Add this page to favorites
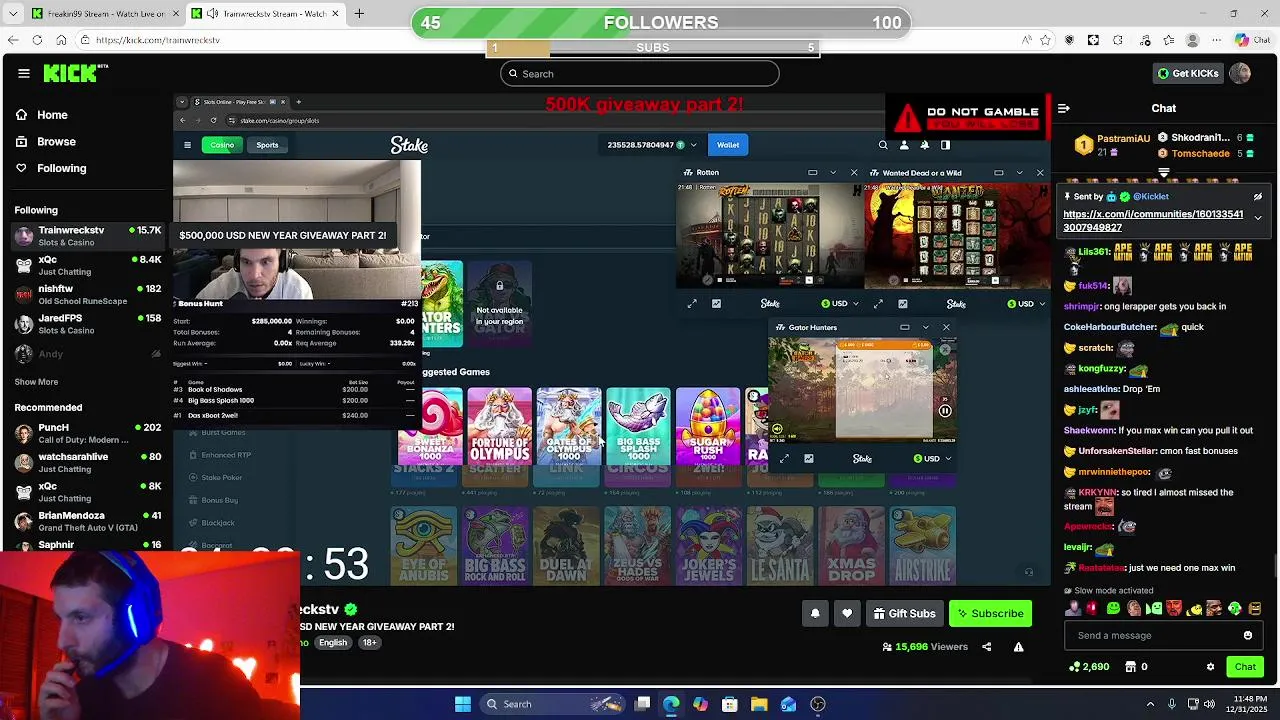The height and width of the screenshot is (720, 1280). pos(1045,40)
